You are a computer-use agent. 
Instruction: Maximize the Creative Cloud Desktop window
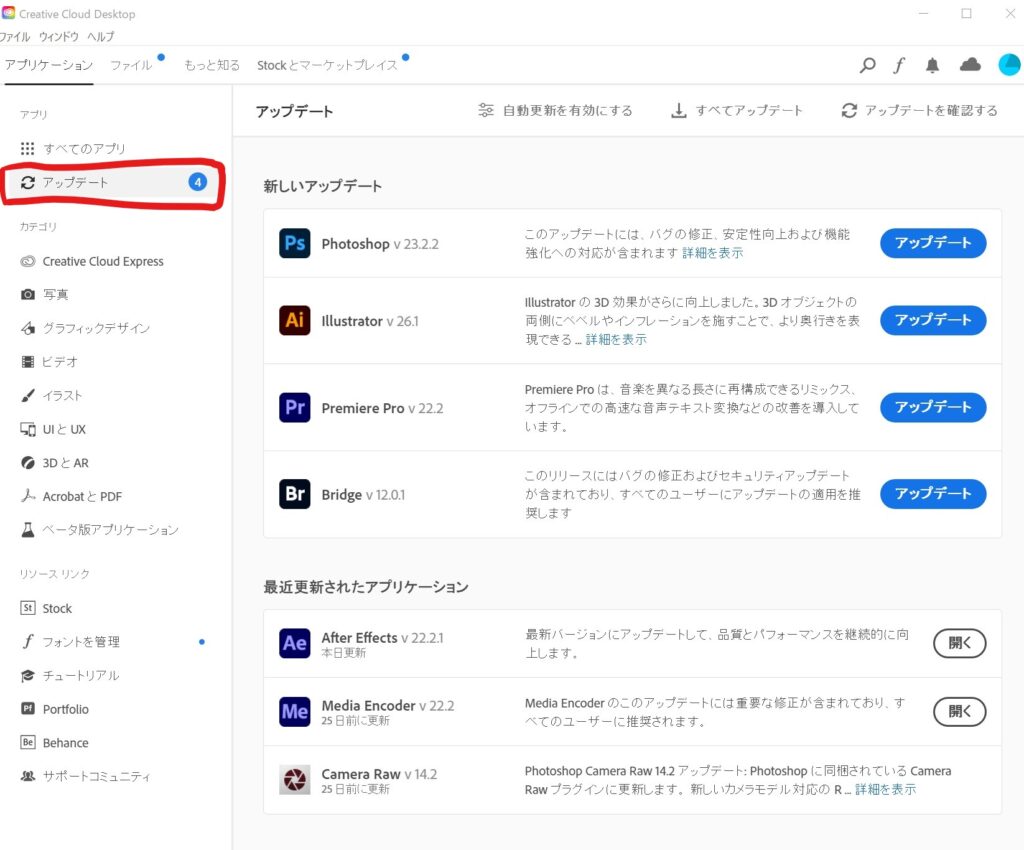(967, 13)
